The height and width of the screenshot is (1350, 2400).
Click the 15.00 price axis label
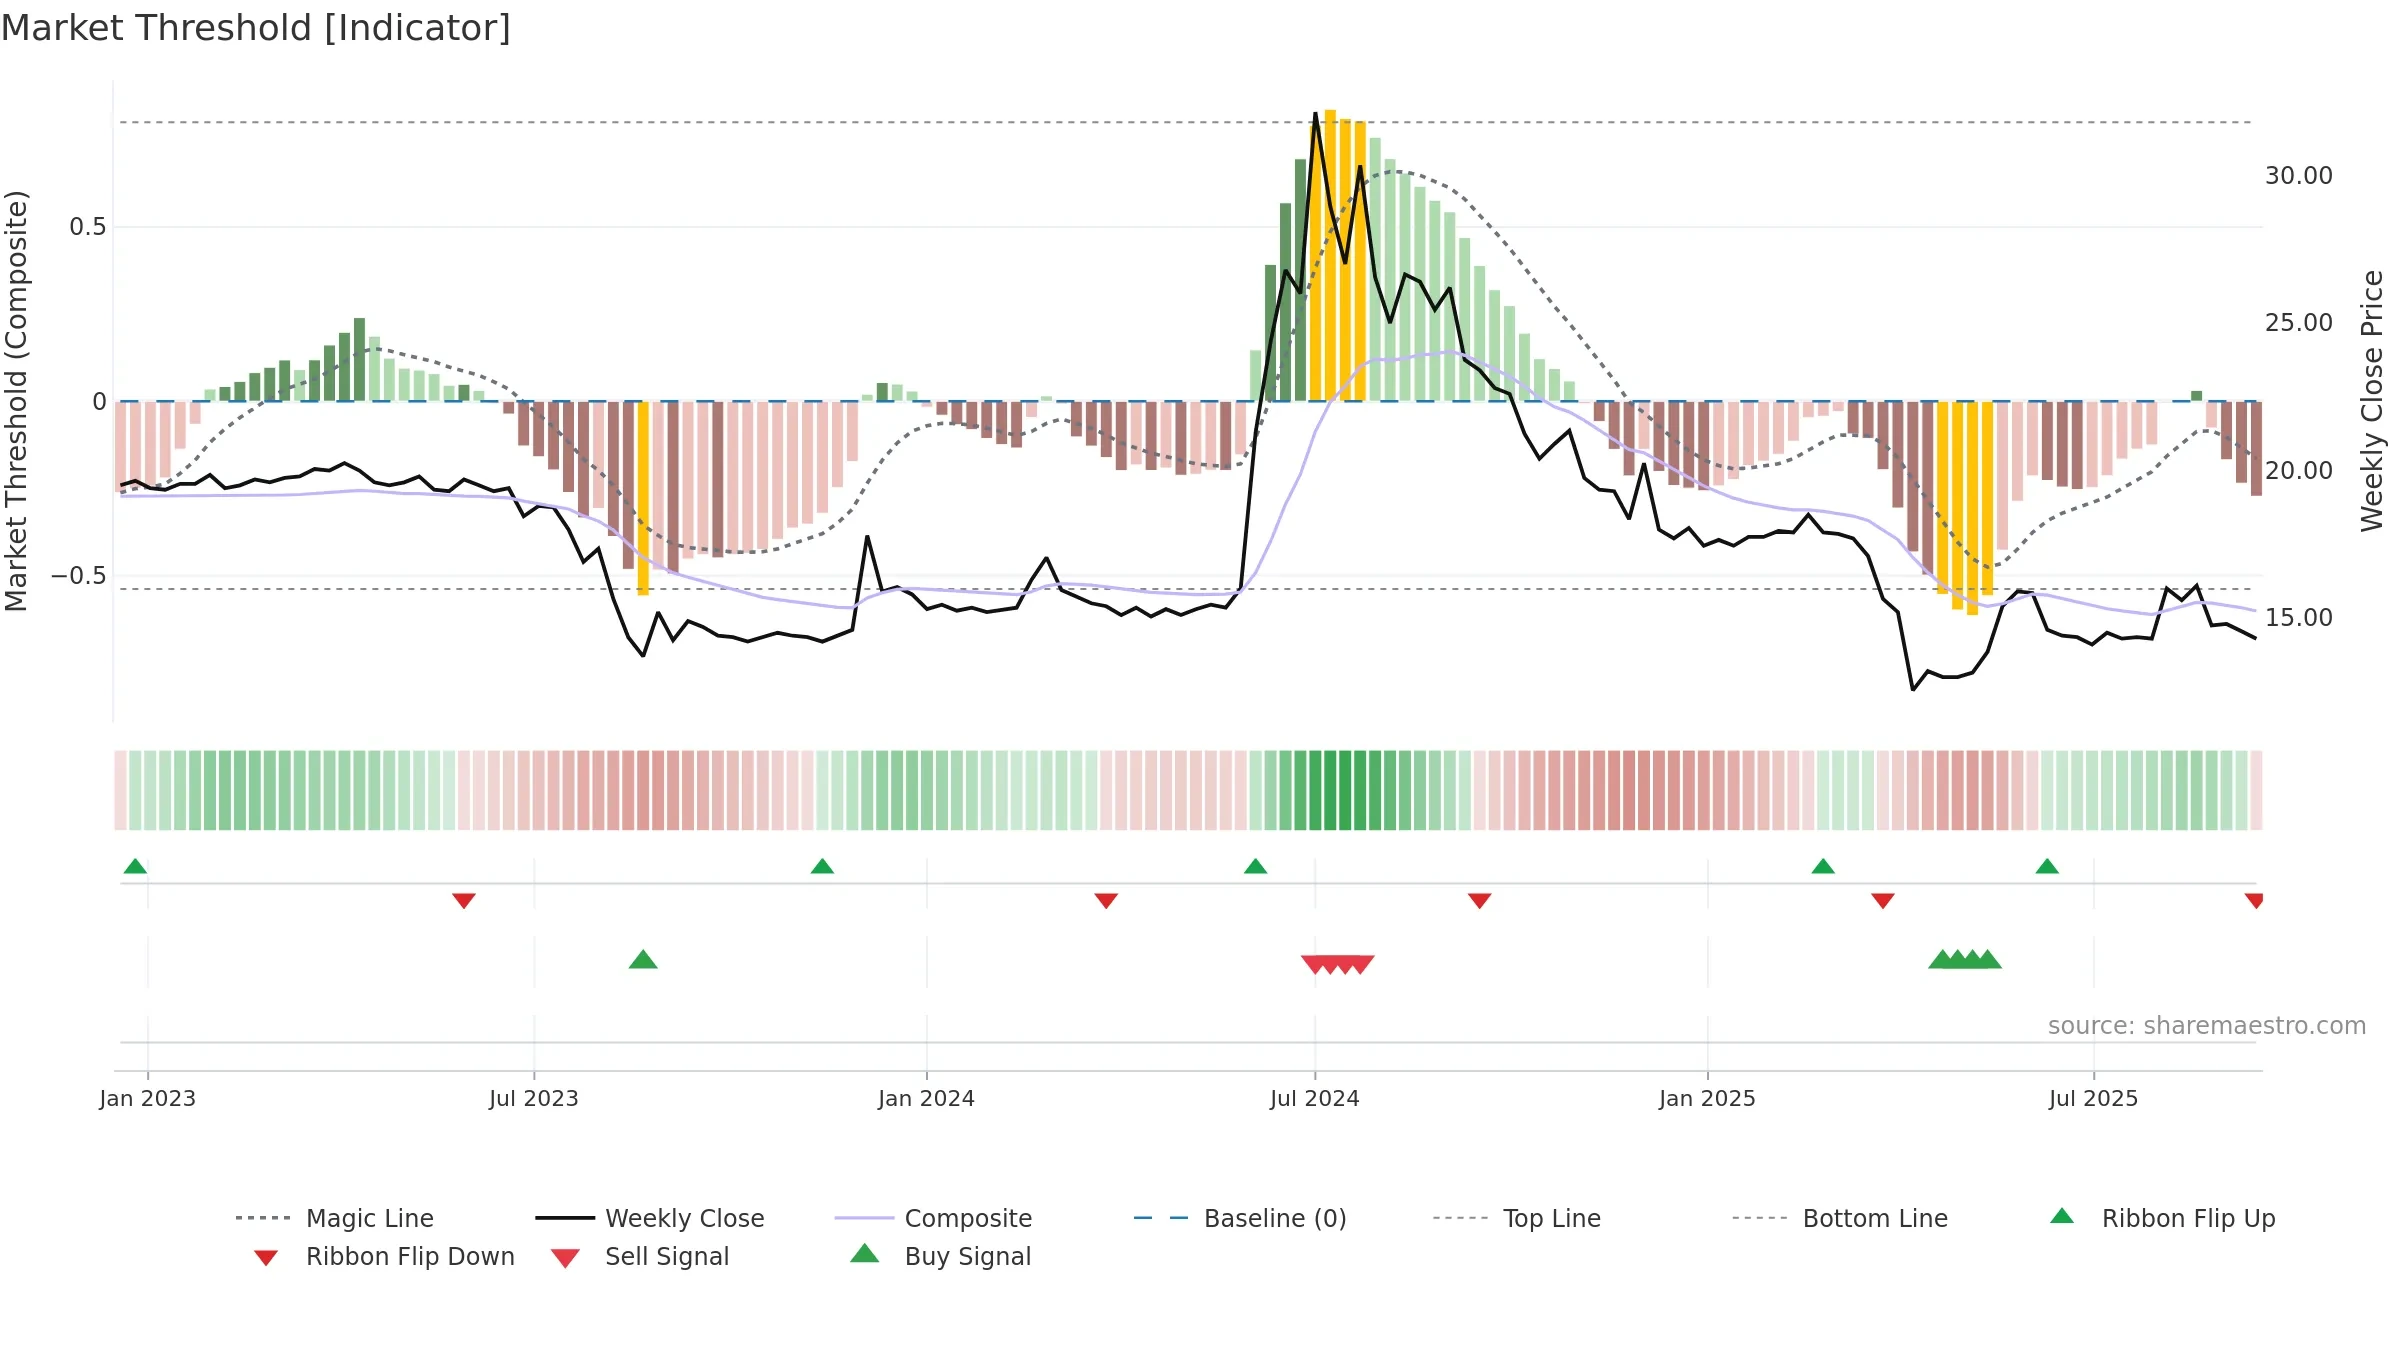(x=2299, y=617)
